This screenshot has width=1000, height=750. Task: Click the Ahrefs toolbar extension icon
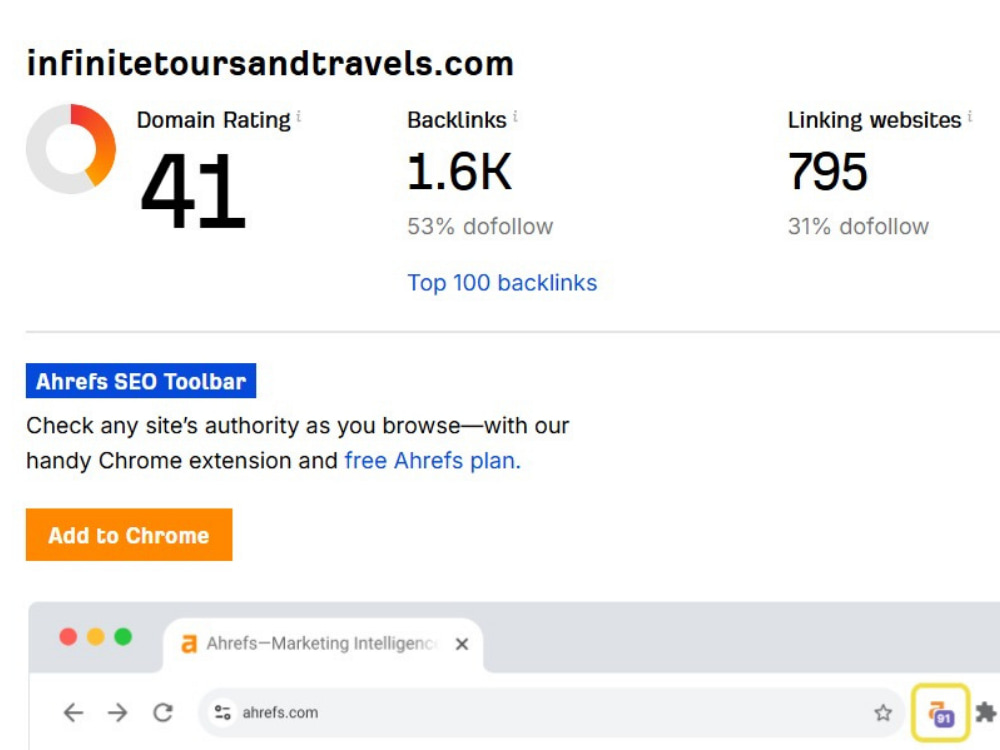[941, 713]
